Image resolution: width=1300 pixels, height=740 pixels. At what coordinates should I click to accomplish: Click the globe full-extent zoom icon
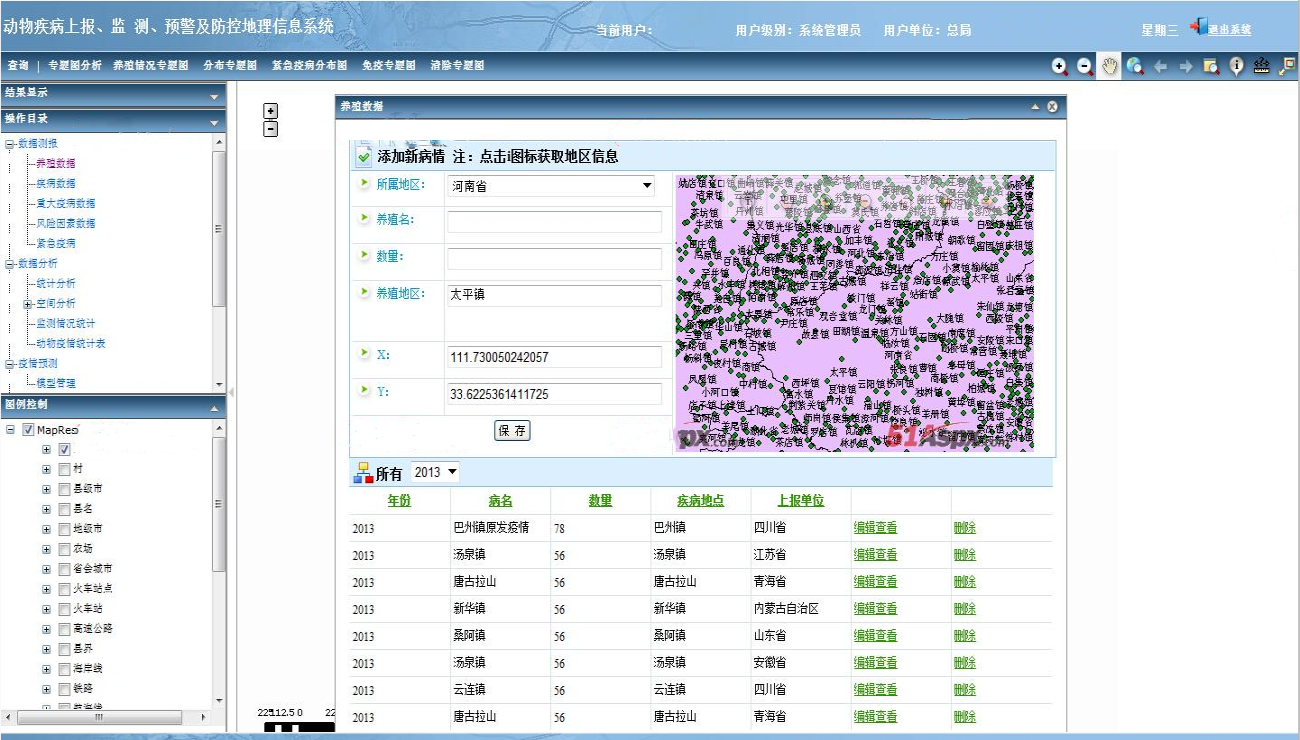1135,66
